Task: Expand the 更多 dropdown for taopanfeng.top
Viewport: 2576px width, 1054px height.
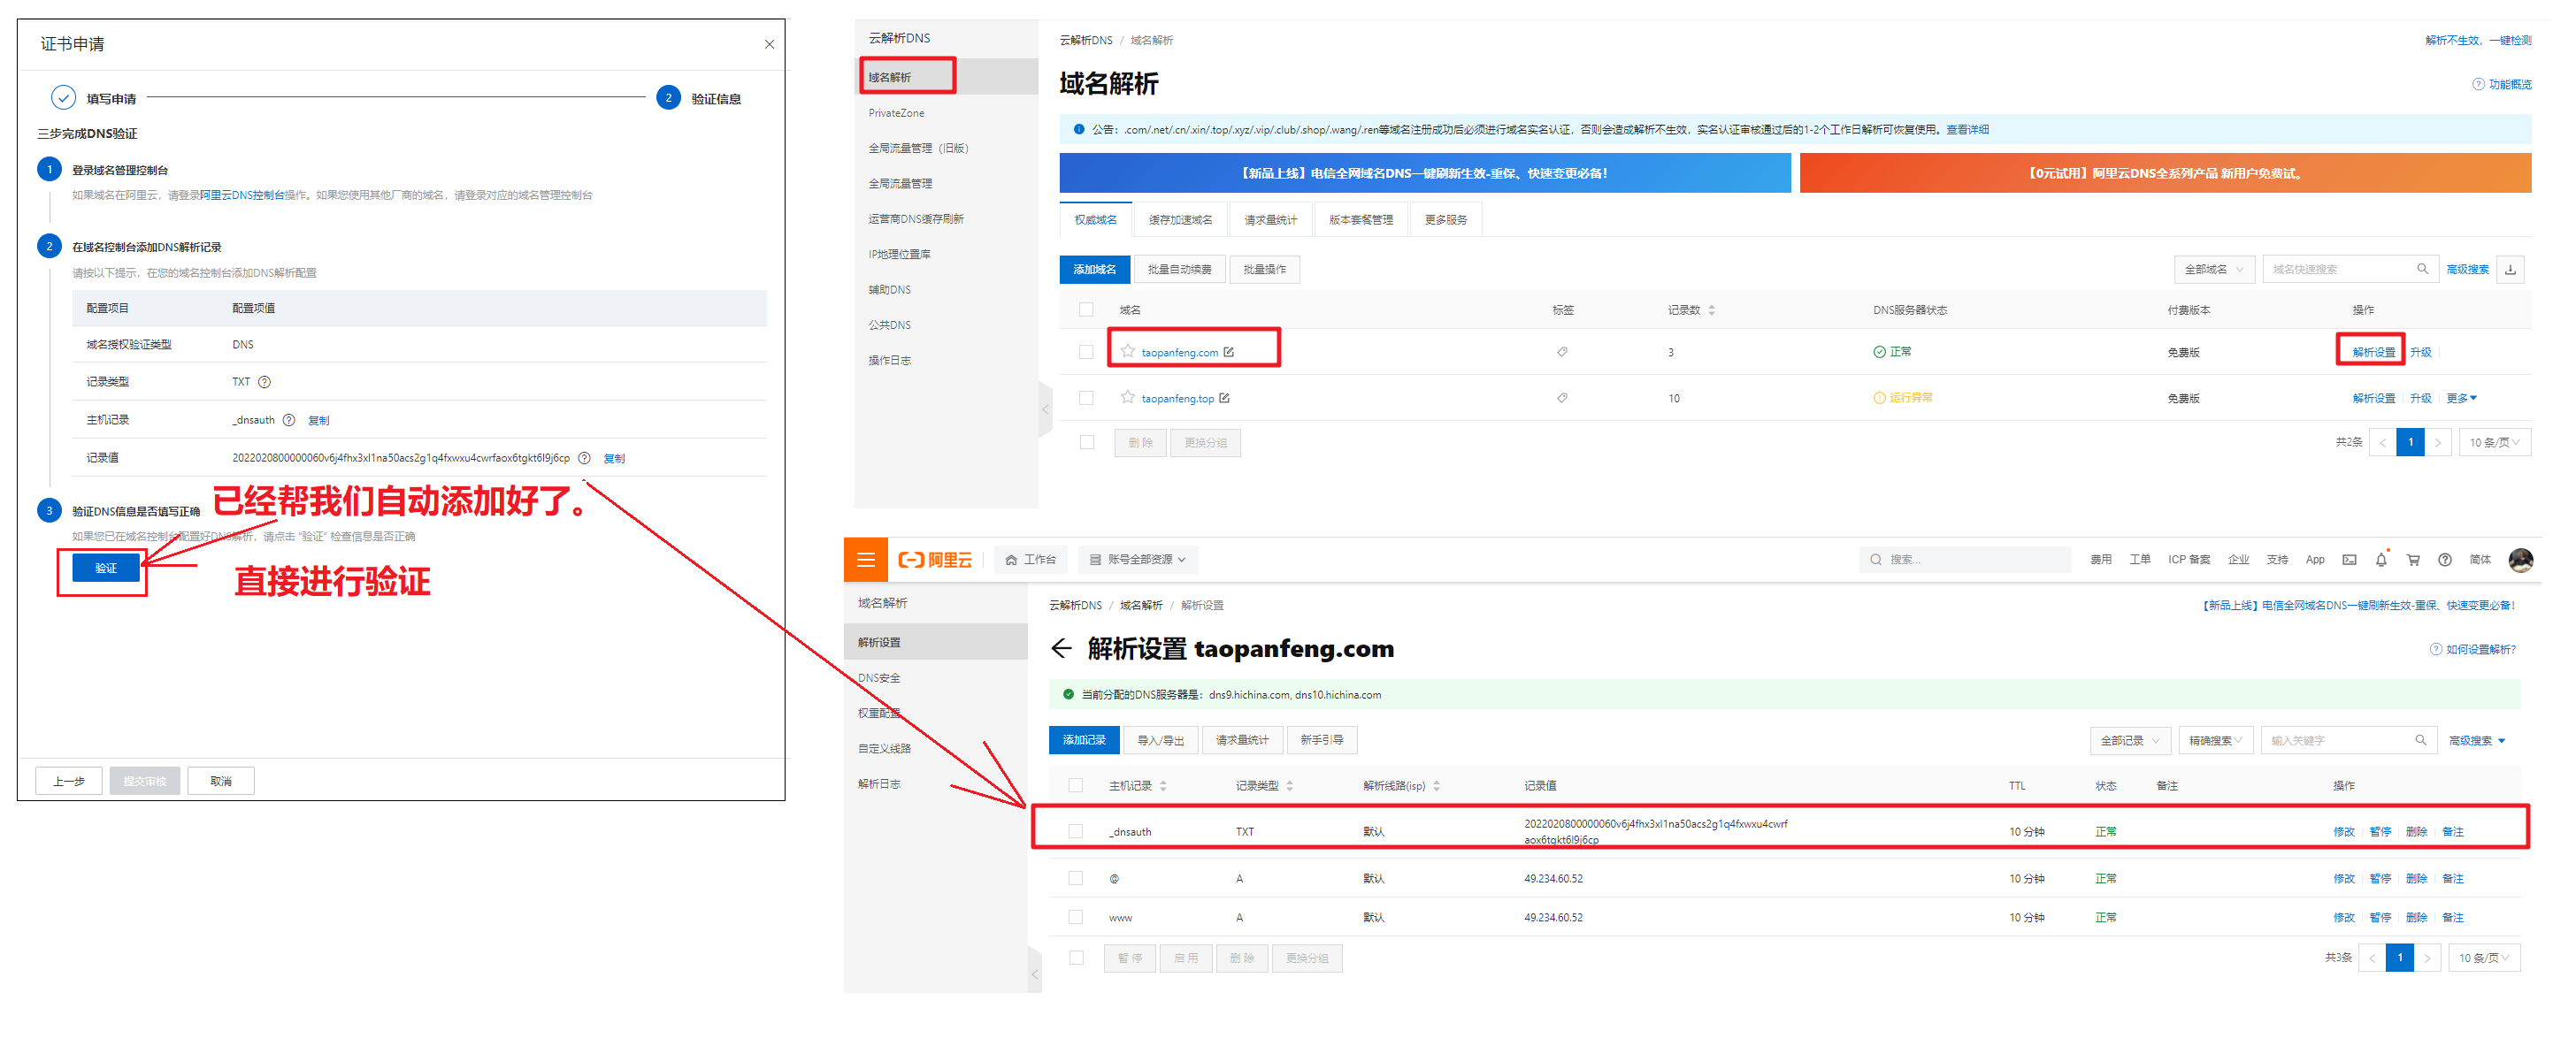Action: coord(2461,398)
